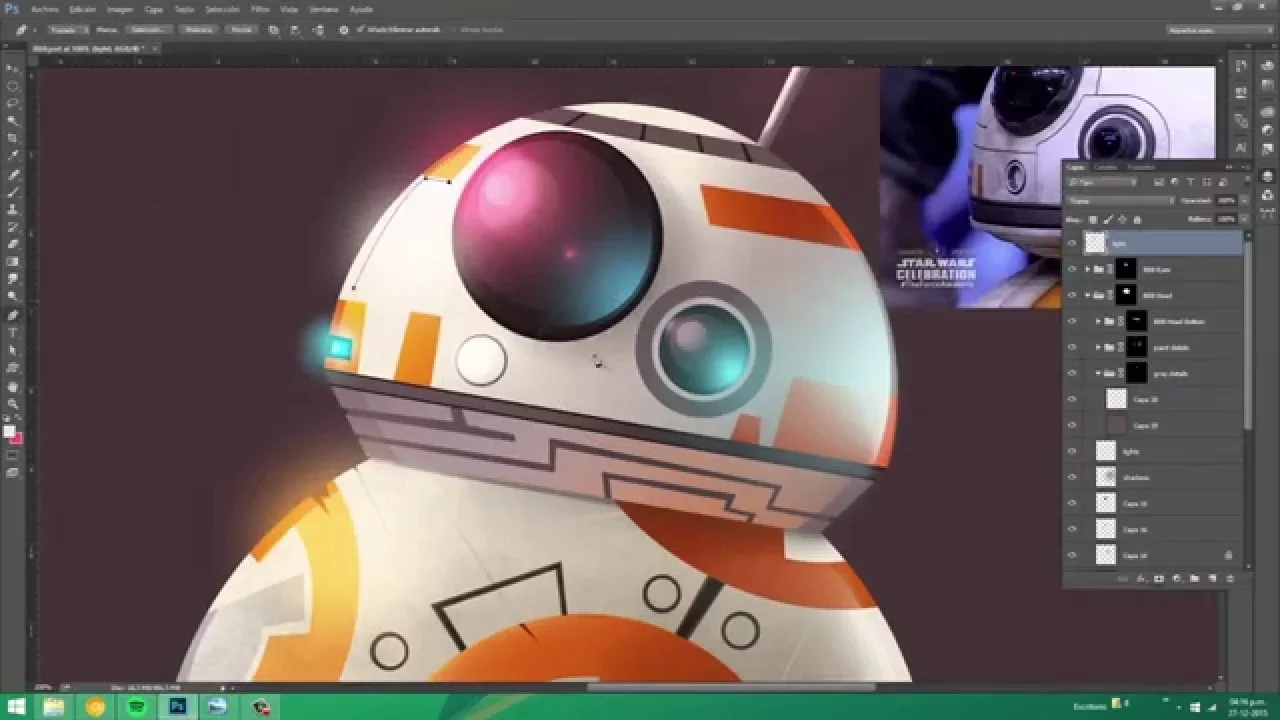Click background color swatch

[x=18, y=439]
